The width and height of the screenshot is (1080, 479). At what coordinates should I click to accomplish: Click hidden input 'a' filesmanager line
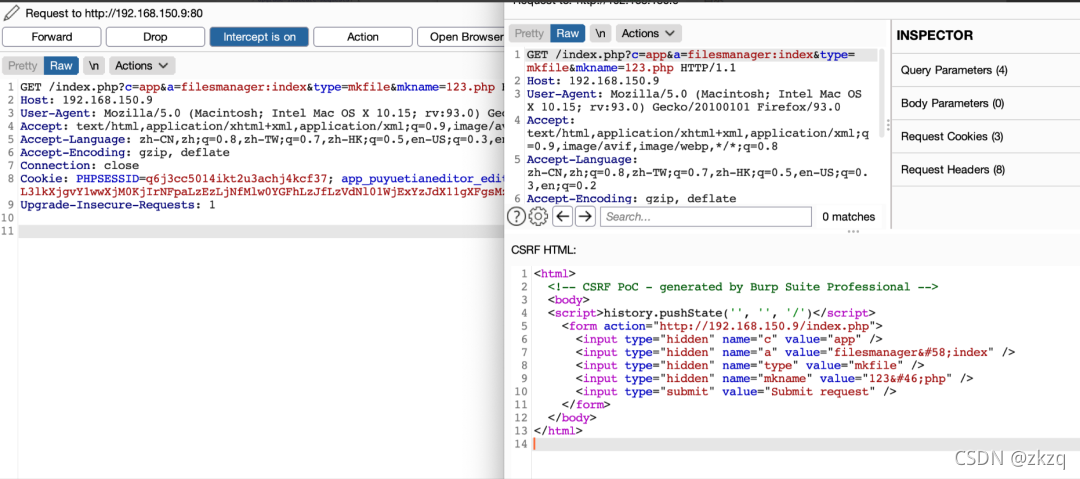pos(796,352)
